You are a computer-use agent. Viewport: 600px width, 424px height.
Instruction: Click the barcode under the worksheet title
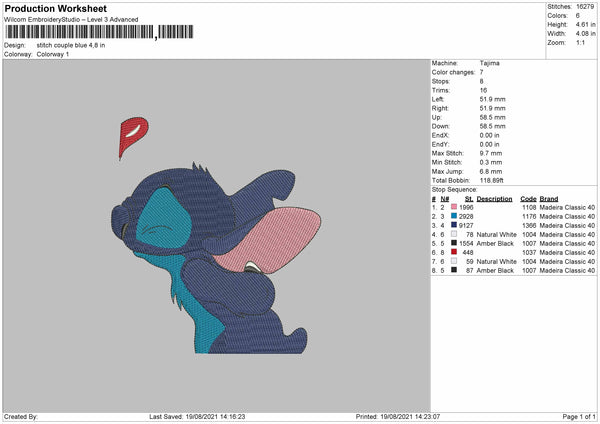point(99,32)
